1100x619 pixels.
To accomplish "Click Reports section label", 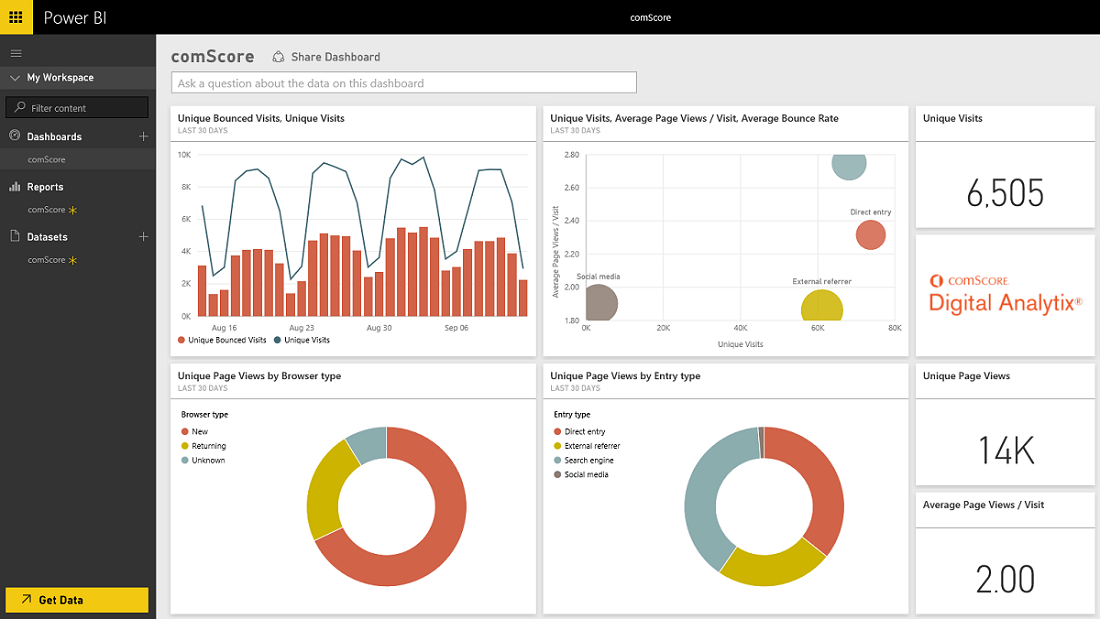I will 45,187.
